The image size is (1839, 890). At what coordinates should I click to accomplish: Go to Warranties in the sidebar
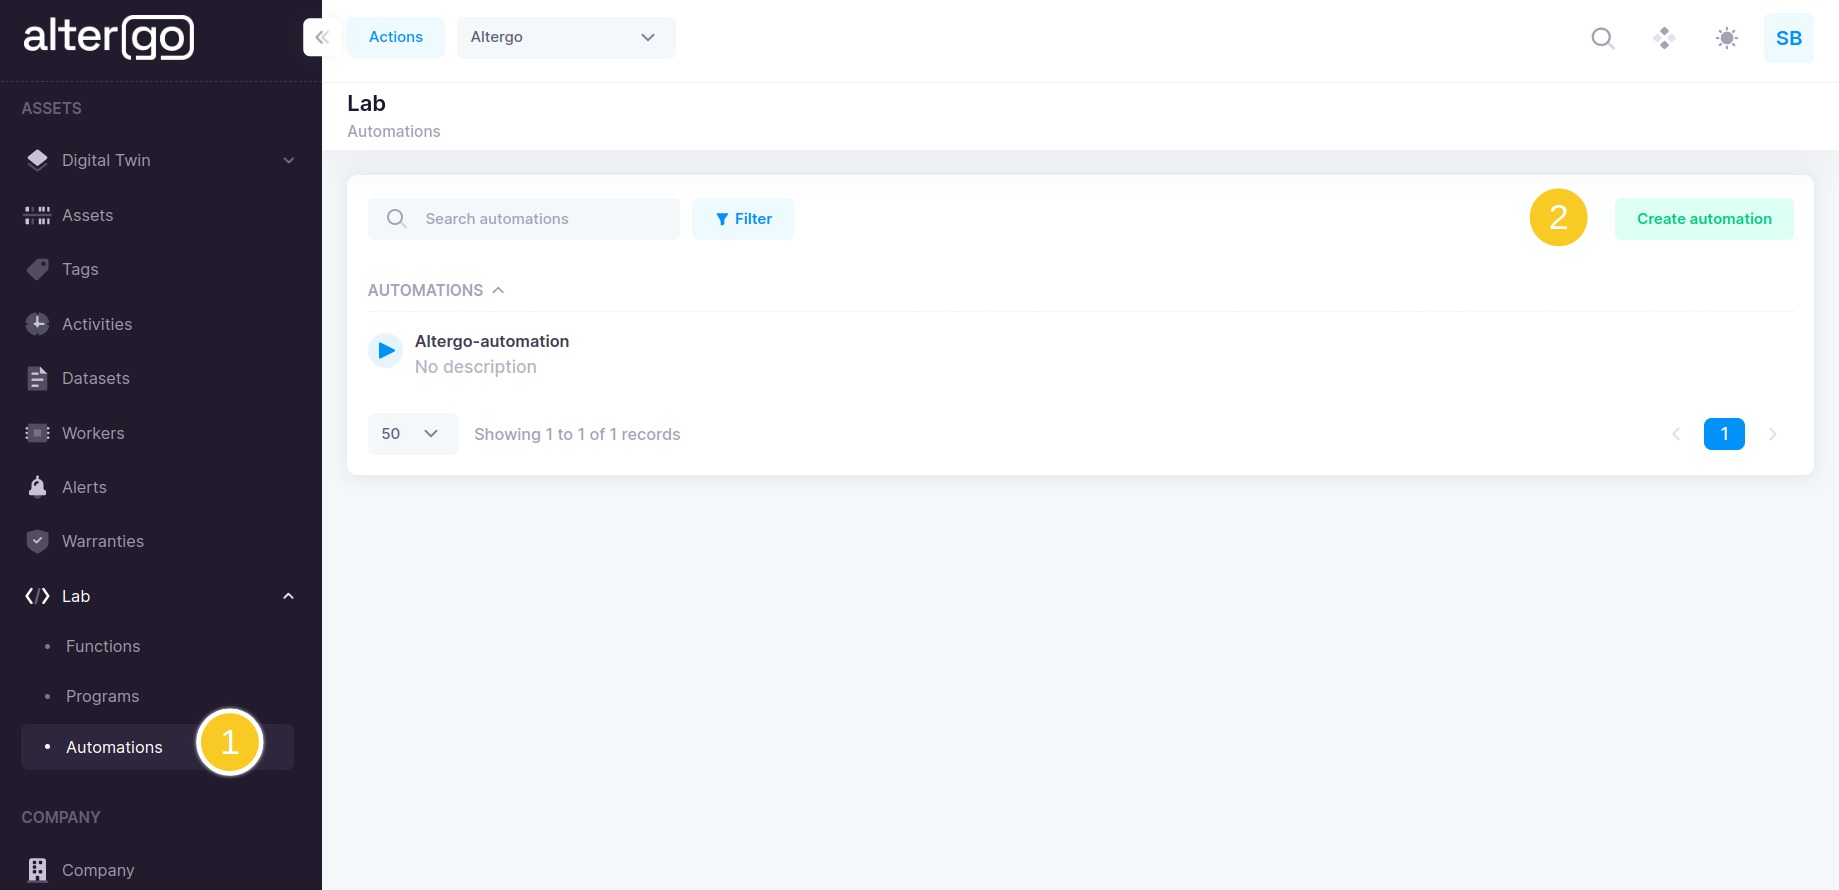click(102, 541)
